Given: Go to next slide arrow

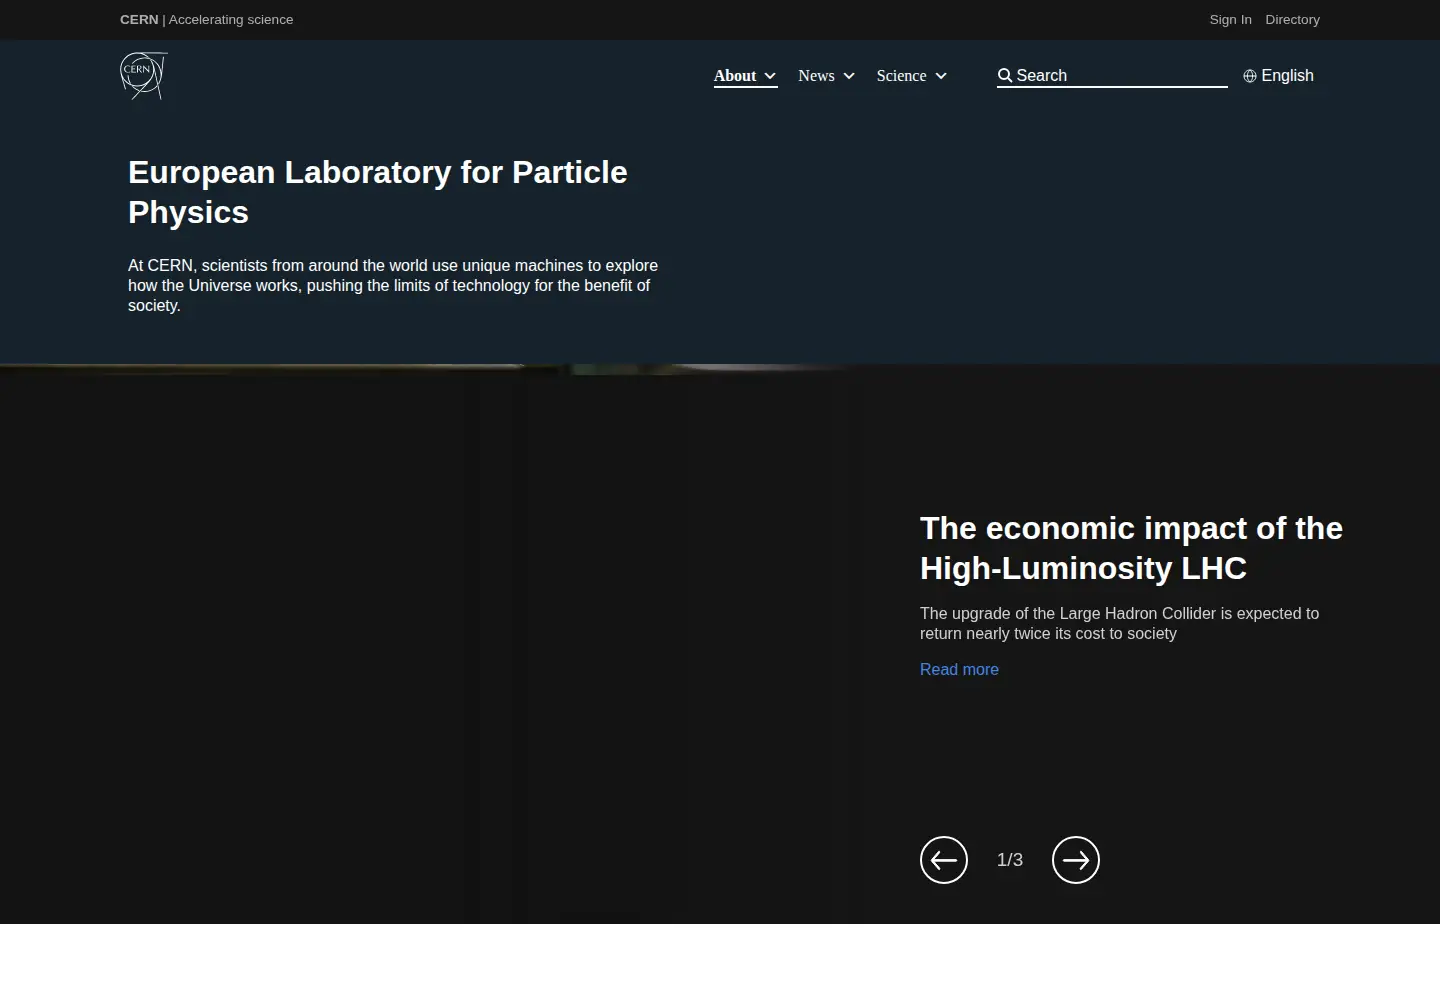Looking at the screenshot, I should 1076,860.
